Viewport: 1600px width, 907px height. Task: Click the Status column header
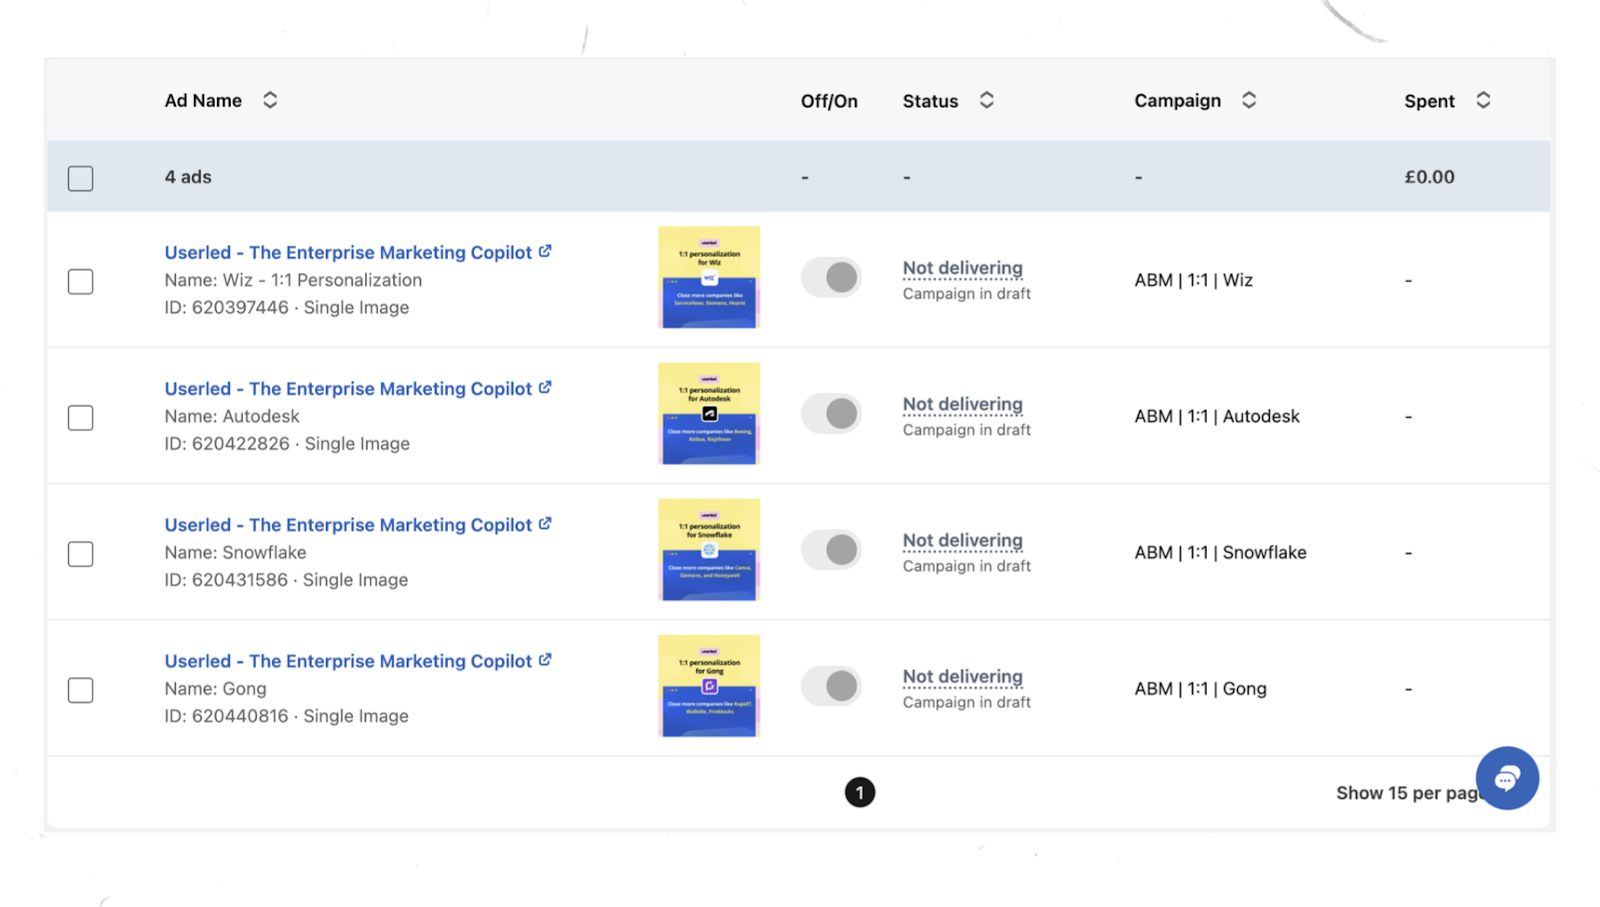[x=930, y=101]
